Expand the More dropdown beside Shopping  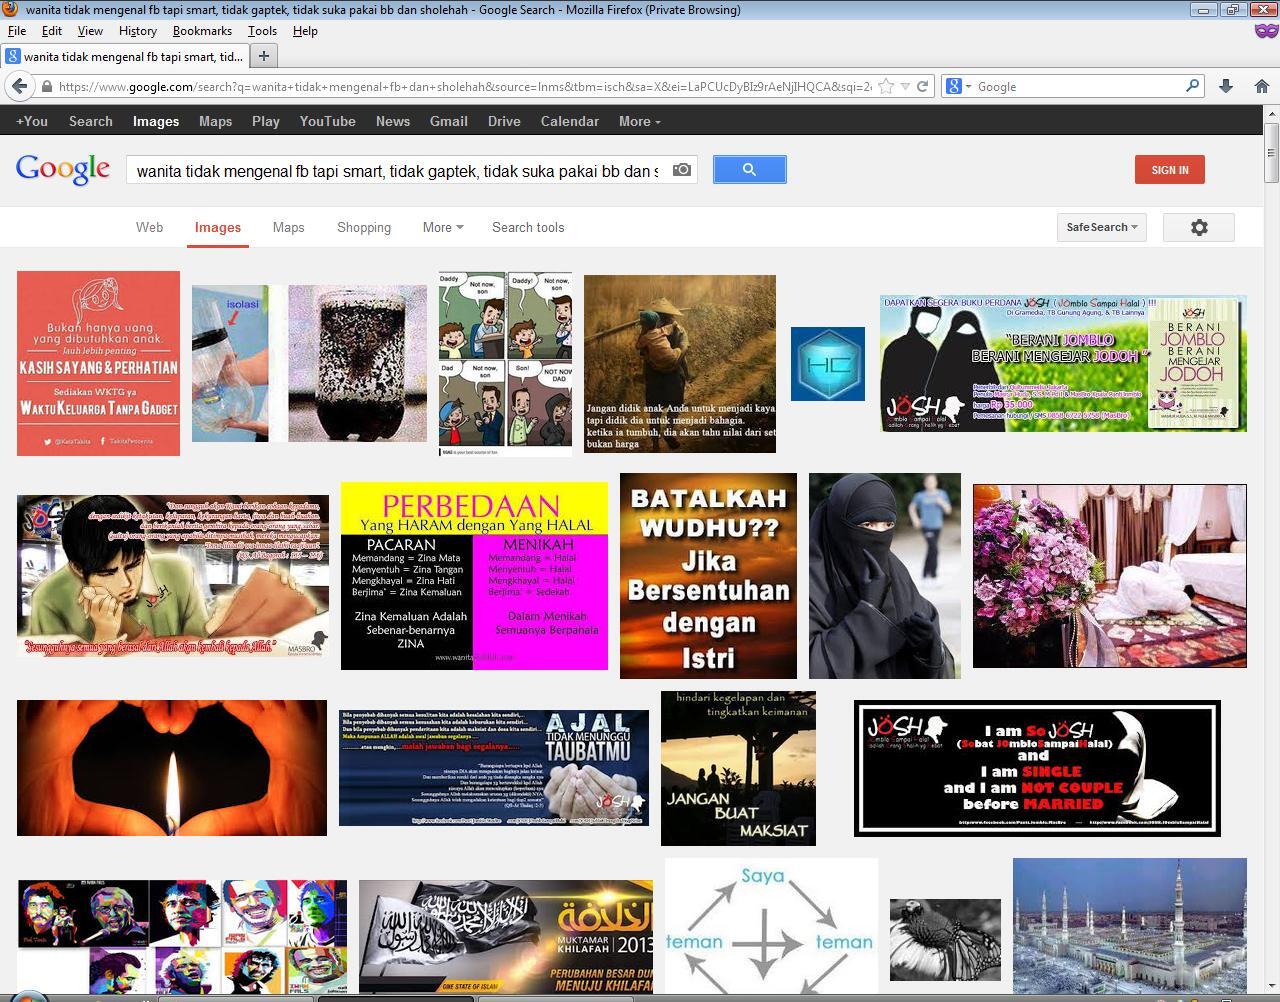[x=443, y=227]
